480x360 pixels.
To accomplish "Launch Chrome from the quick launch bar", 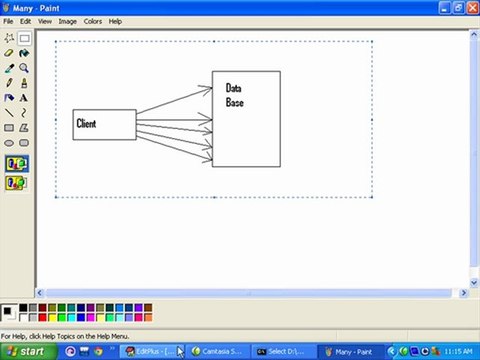I will point(98,351).
